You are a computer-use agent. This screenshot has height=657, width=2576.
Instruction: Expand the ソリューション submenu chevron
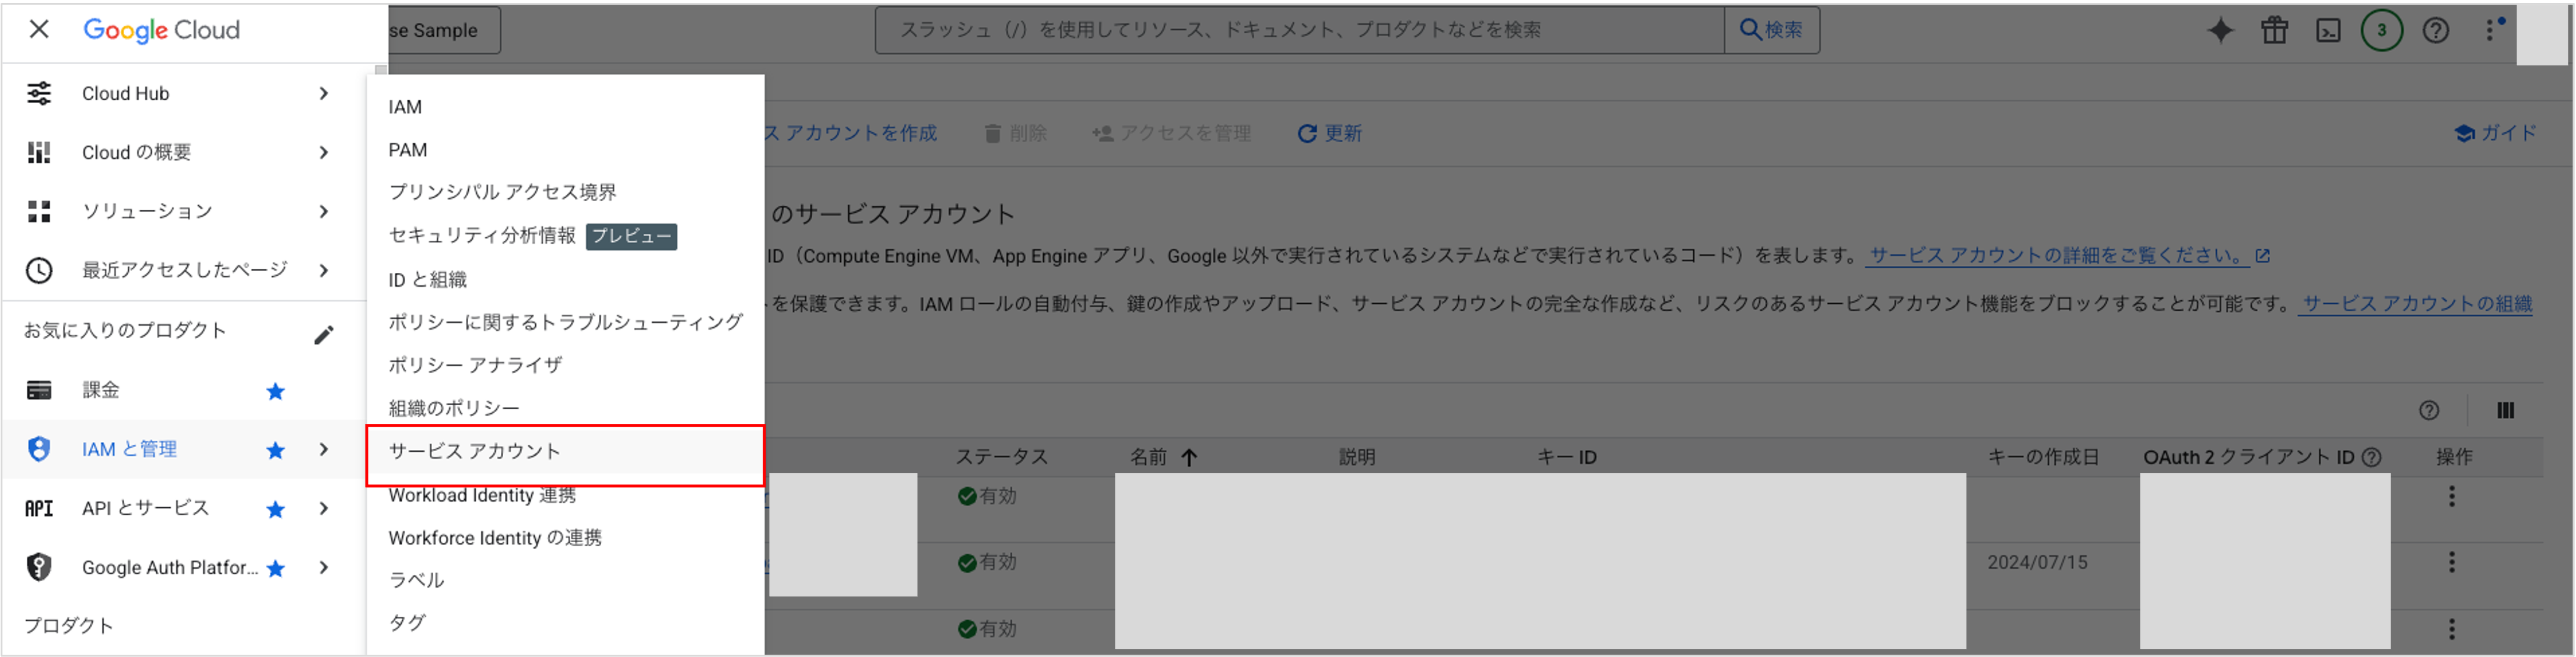tap(323, 211)
